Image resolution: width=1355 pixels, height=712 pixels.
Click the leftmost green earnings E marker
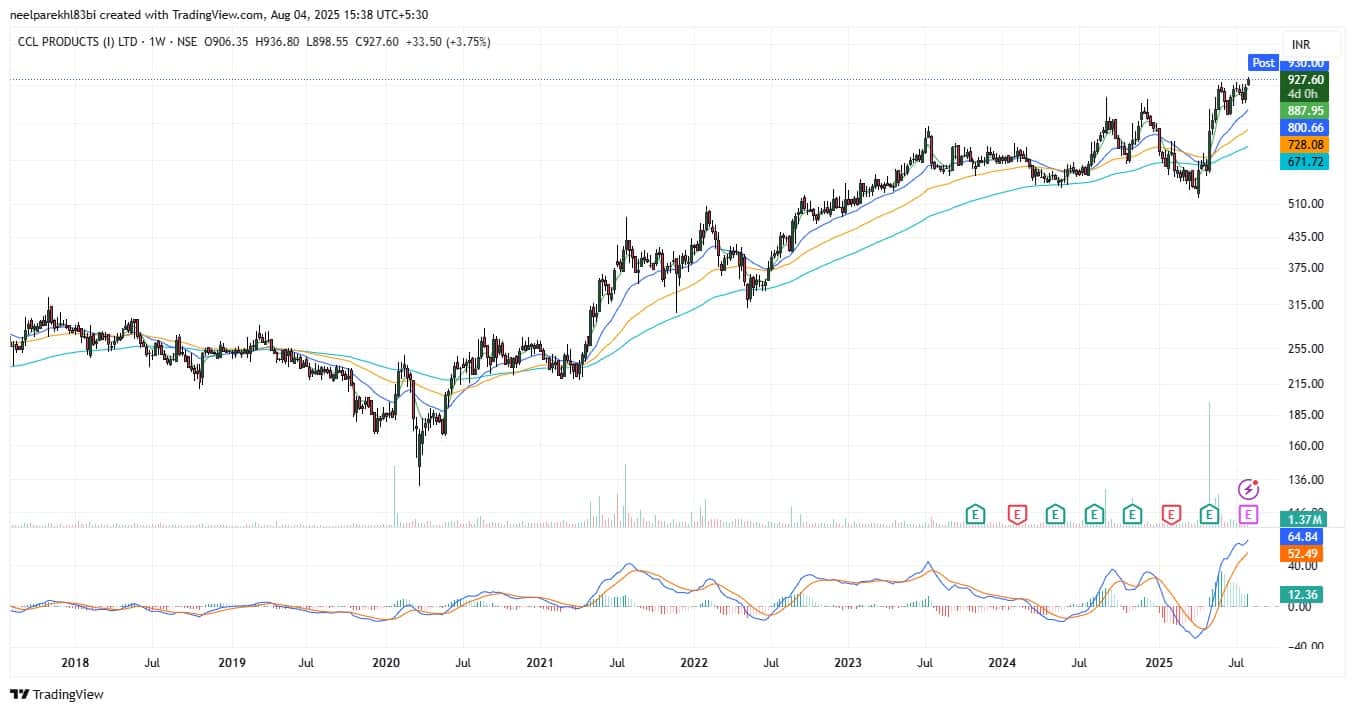(x=975, y=514)
